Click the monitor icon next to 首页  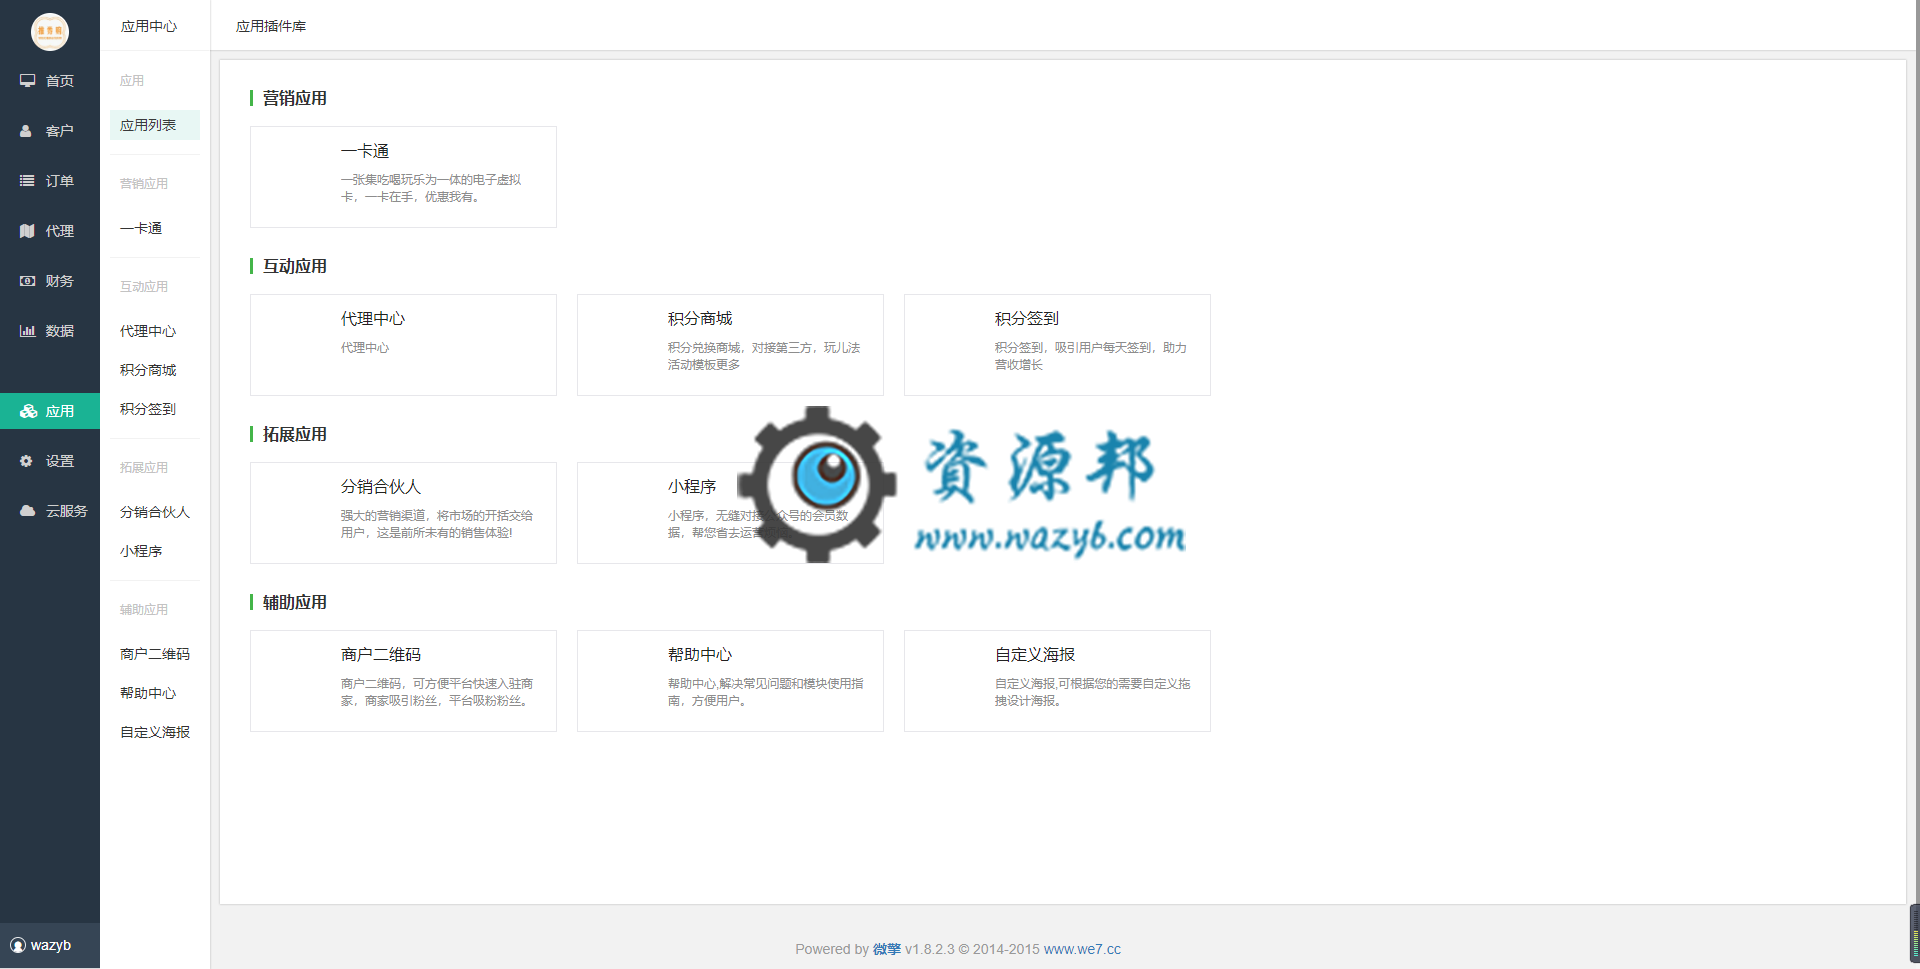[28, 80]
